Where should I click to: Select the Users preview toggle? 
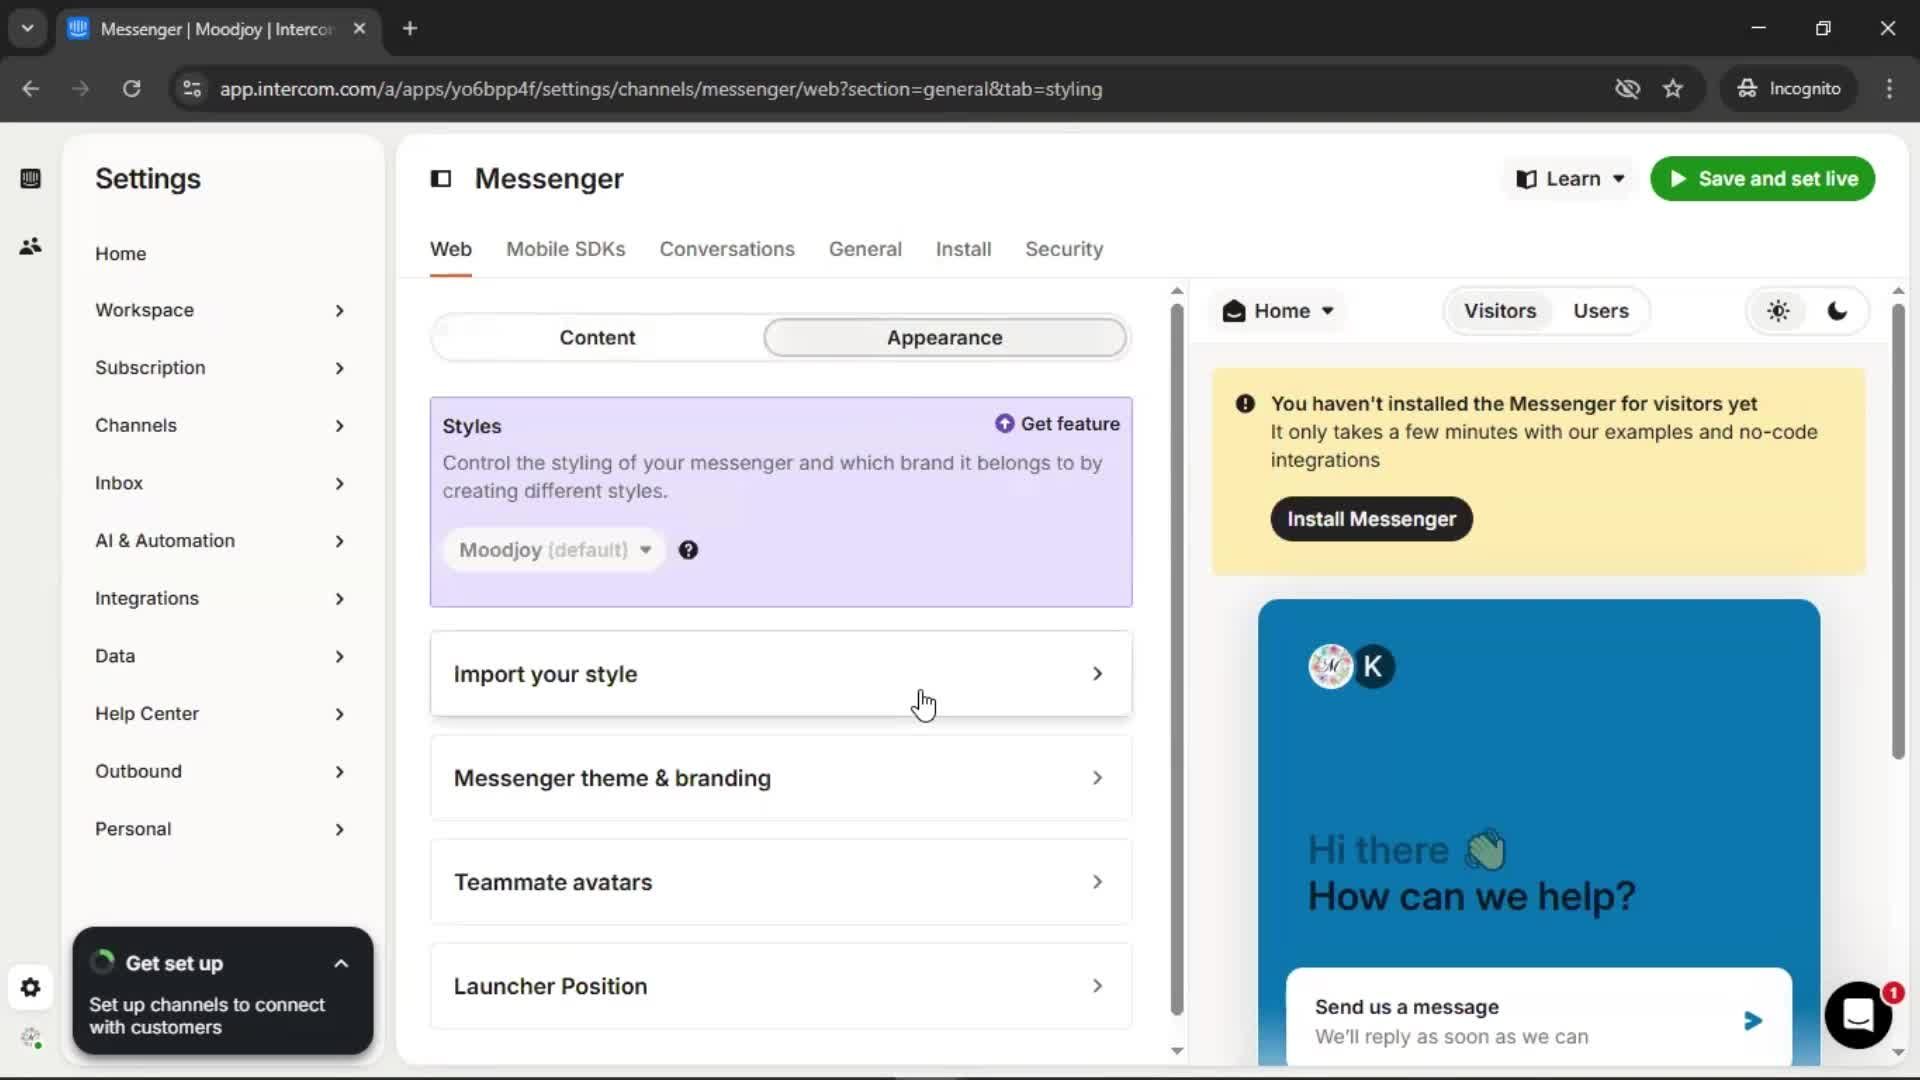(1600, 311)
